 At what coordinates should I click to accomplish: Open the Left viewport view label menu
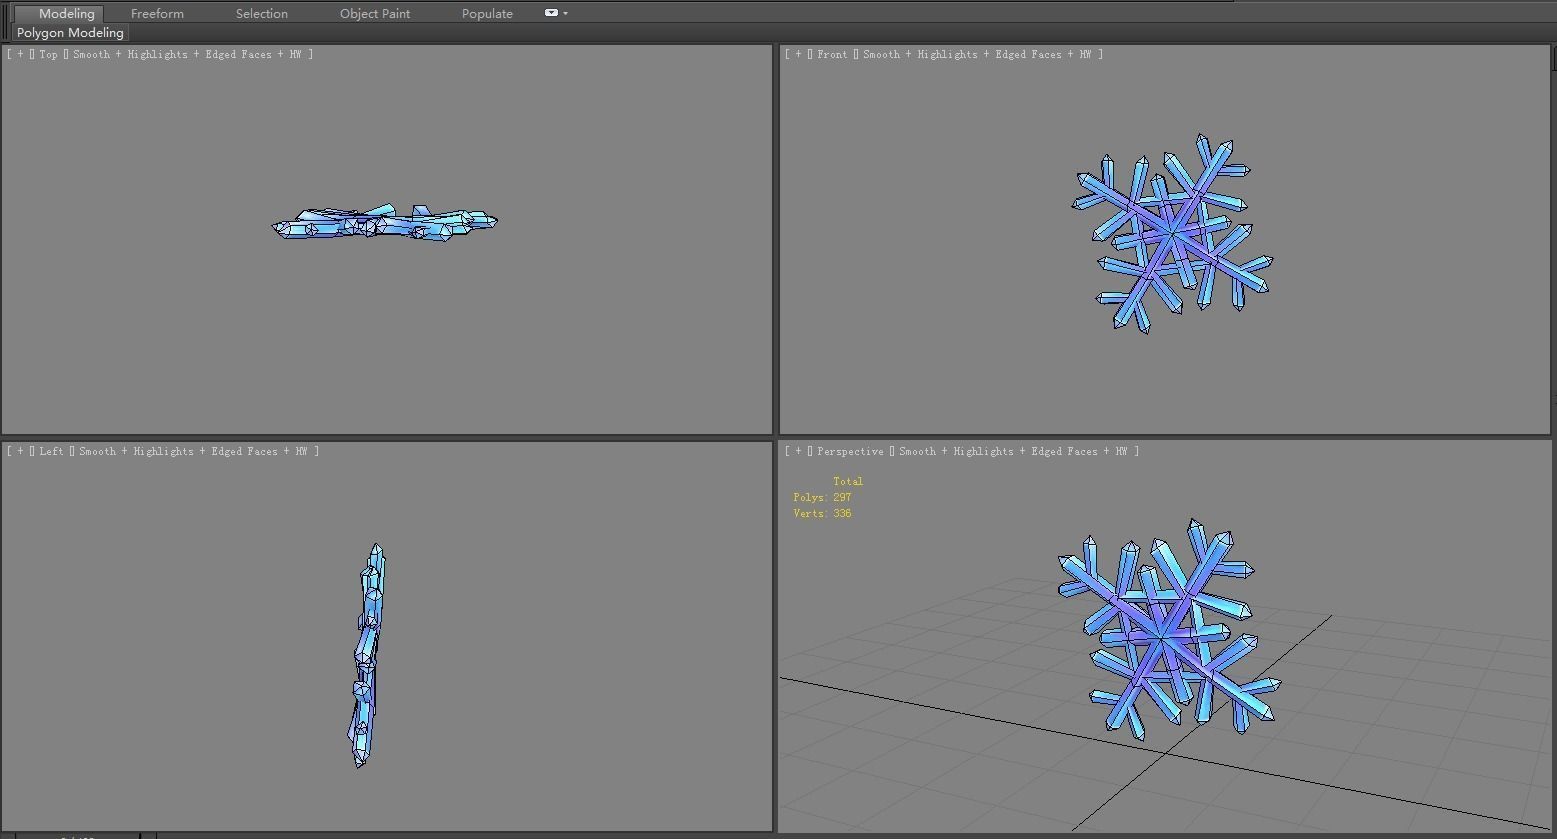click(x=51, y=451)
